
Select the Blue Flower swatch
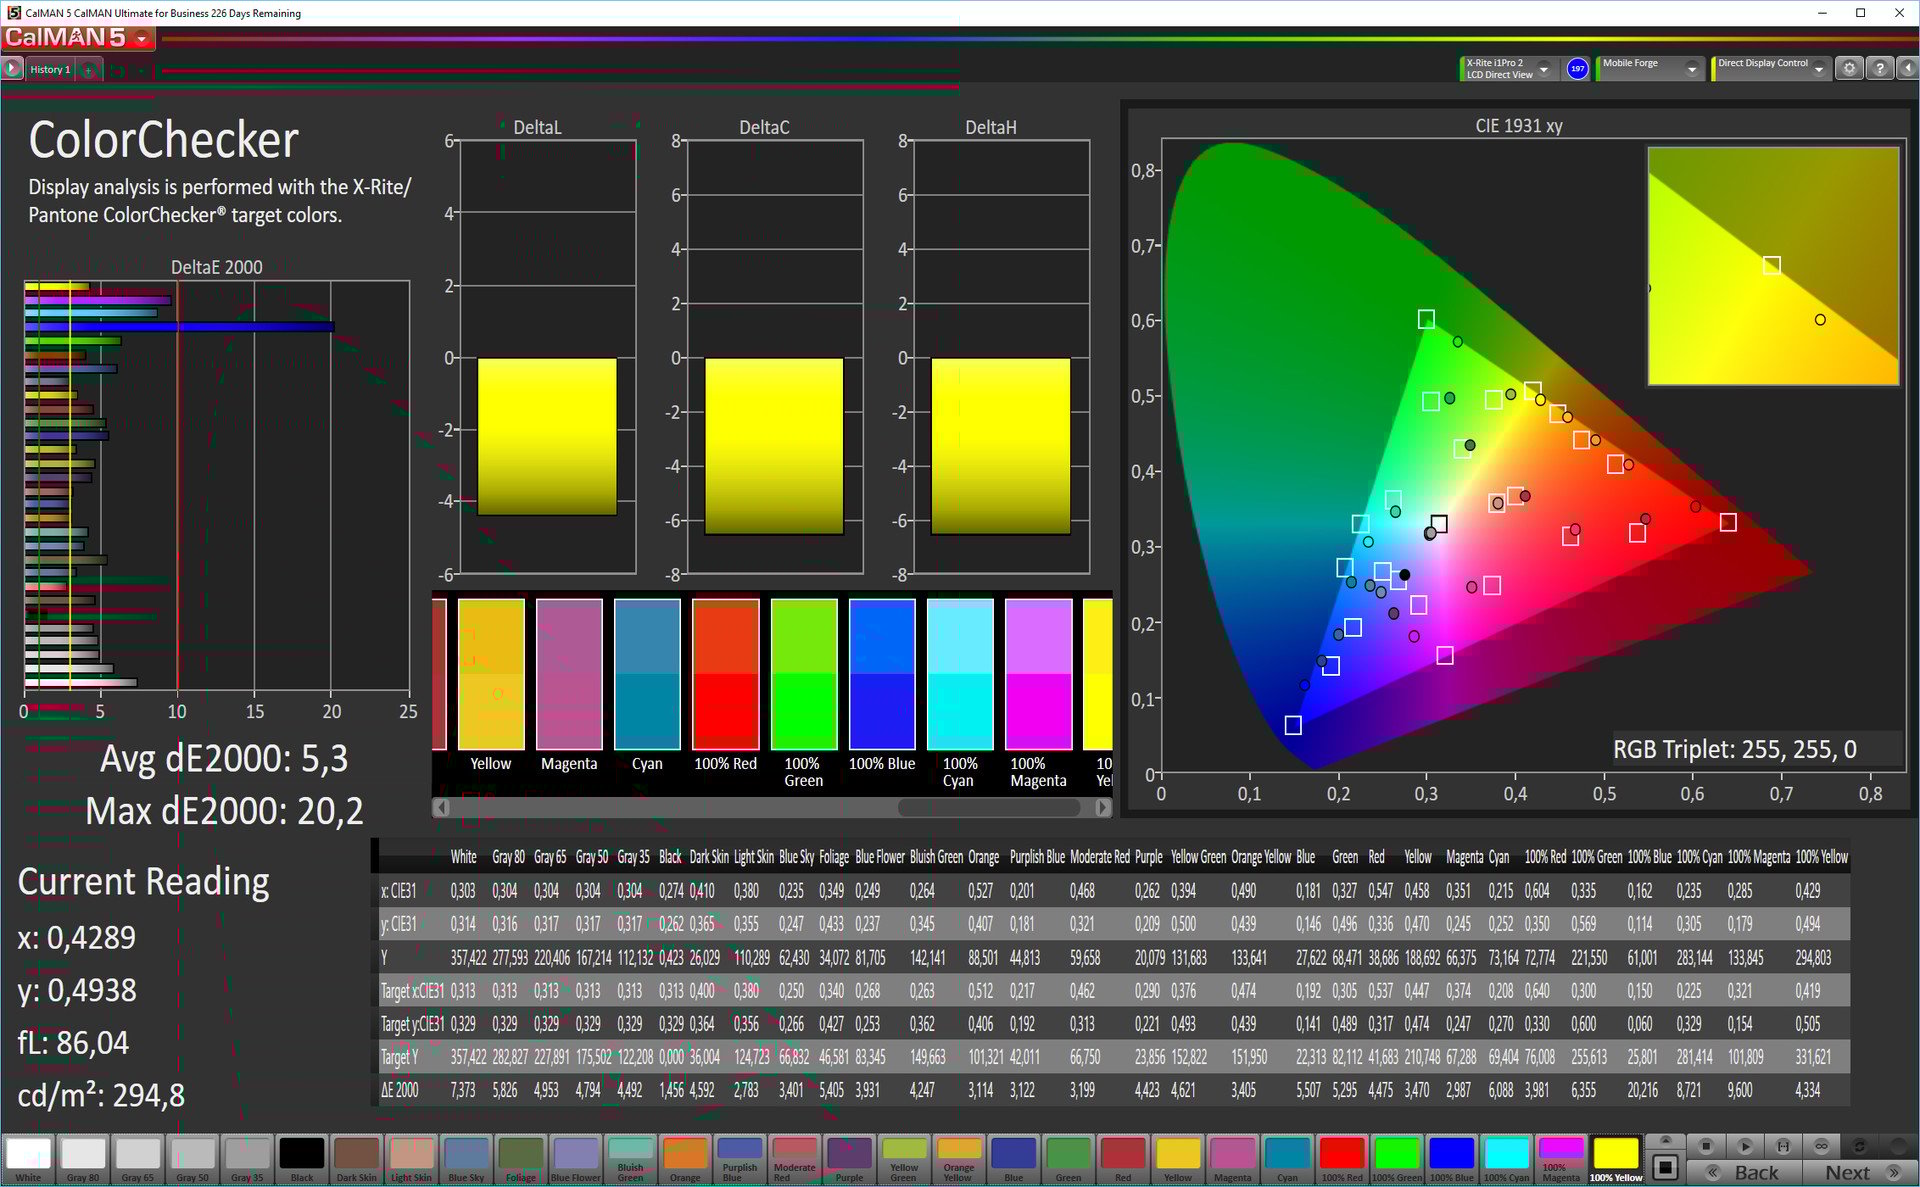point(576,1160)
